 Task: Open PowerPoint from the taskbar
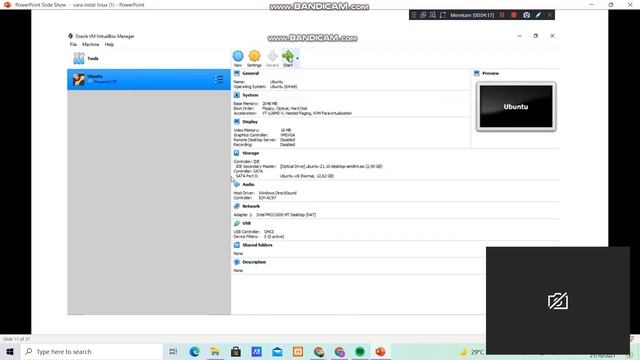coord(380,351)
